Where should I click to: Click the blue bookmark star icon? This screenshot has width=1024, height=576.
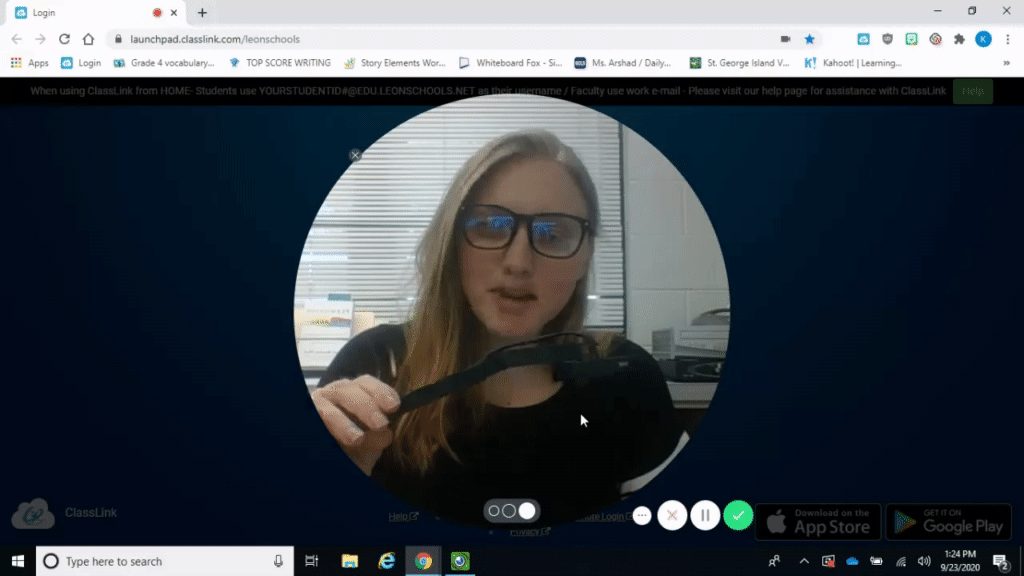coord(810,39)
